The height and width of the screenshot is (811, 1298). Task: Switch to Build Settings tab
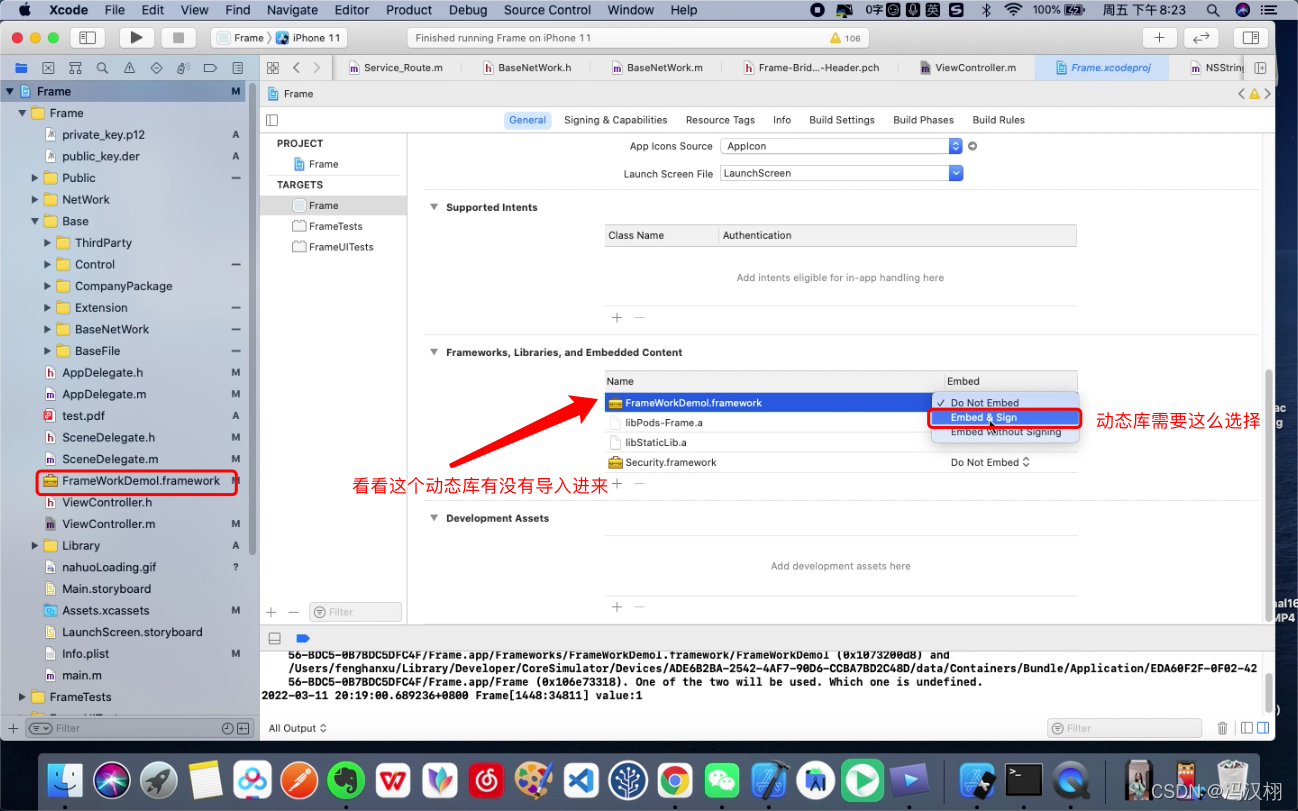coord(842,120)
